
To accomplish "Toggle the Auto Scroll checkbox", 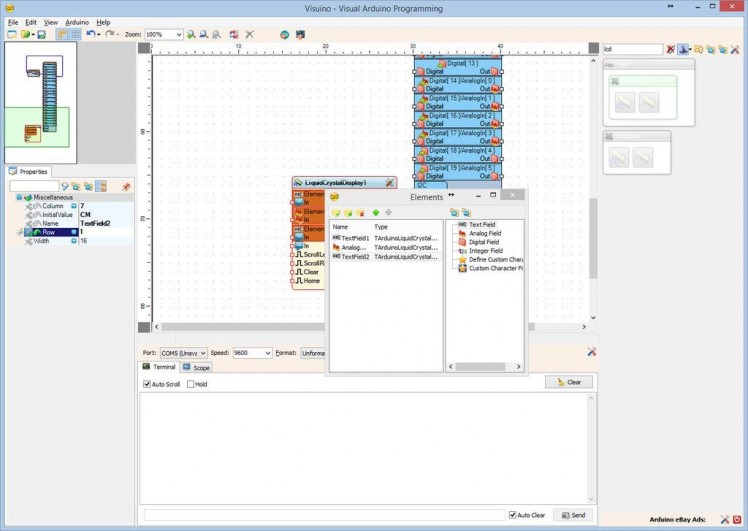I will [x=147, y=384].
